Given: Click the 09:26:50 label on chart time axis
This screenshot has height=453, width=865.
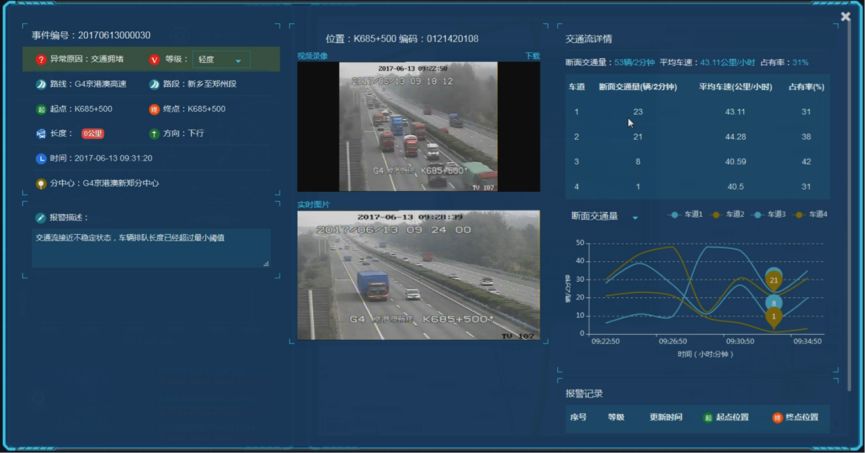Looking at the screenshot, I should point(673,342).
